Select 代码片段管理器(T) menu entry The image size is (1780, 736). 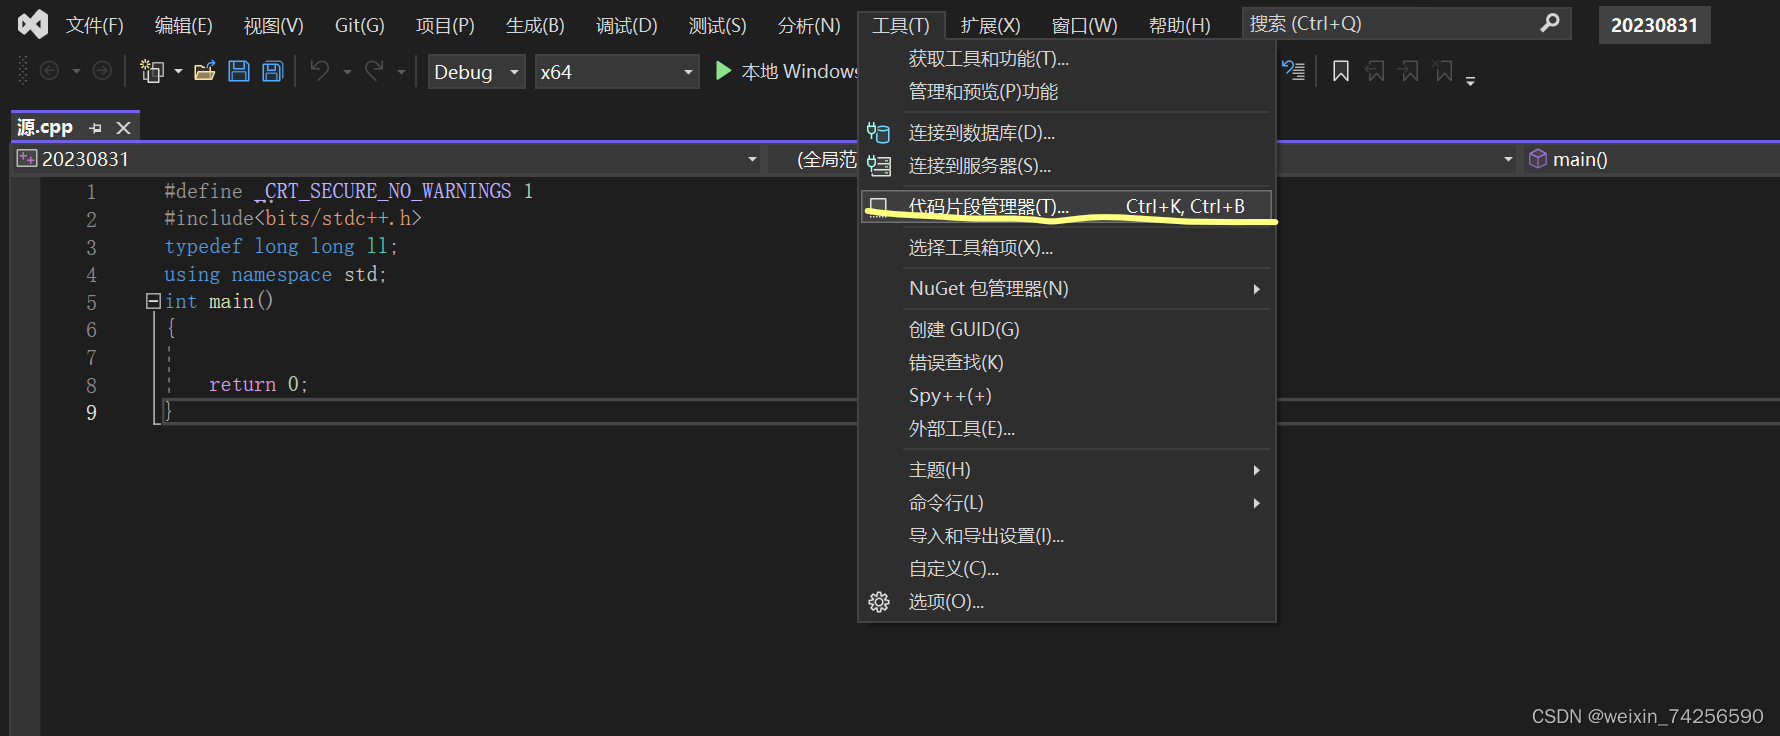1067,207
